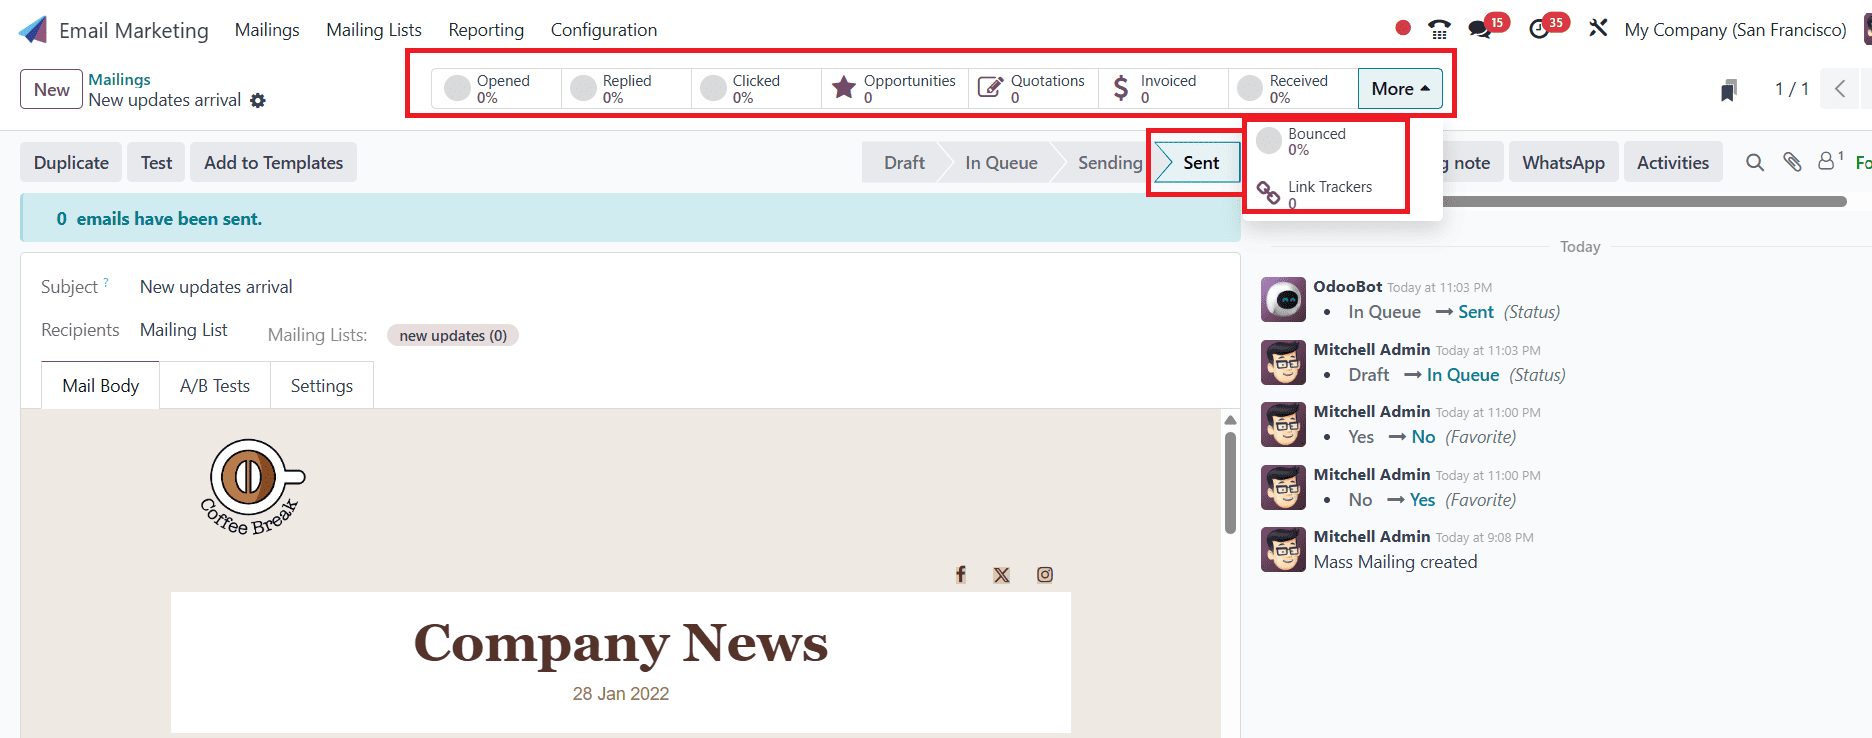
Task: Switch to the Mail Body tab
Action: click(x=101, y=385)
